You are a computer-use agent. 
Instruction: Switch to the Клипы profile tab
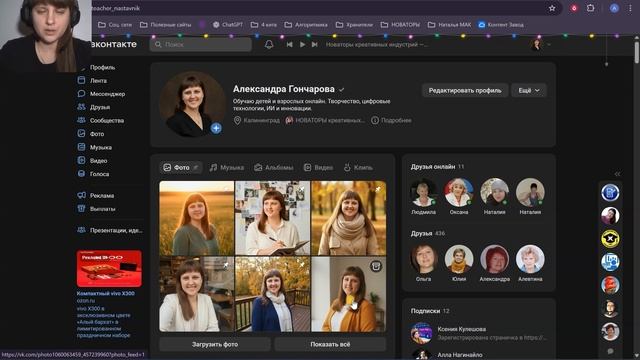(x=358, y=167)
